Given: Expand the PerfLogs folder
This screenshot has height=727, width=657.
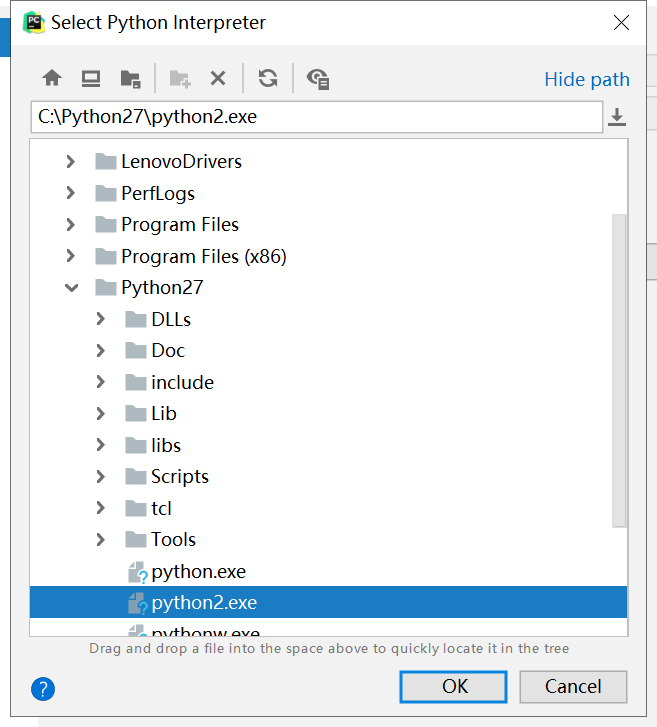Looking at the screenshot, I should [70, 193].
